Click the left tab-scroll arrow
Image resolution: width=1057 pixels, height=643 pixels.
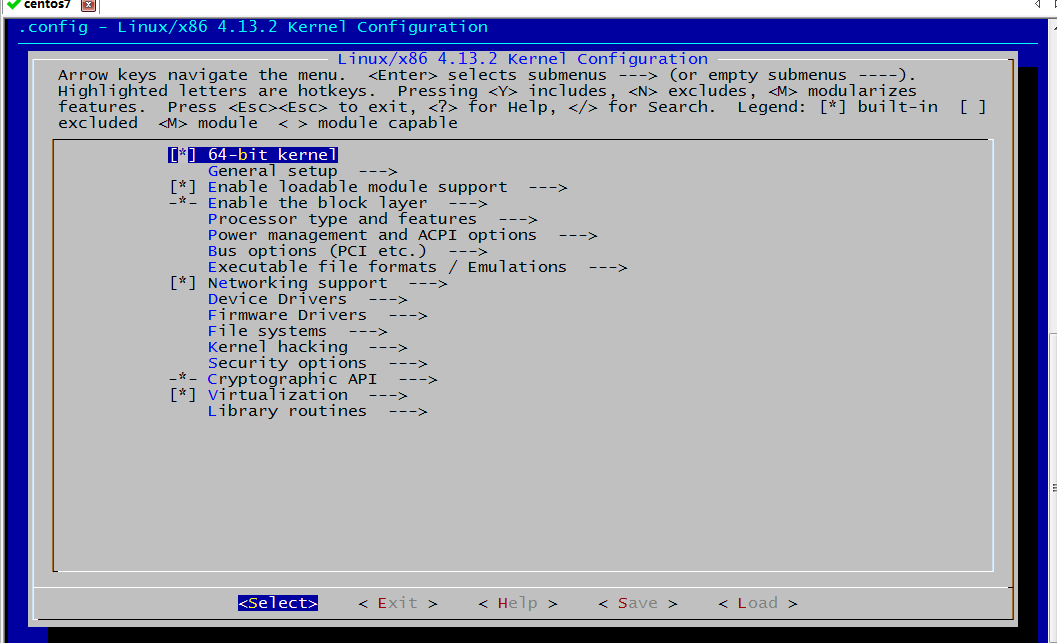pyautogui.click(x=1037, y=4)
